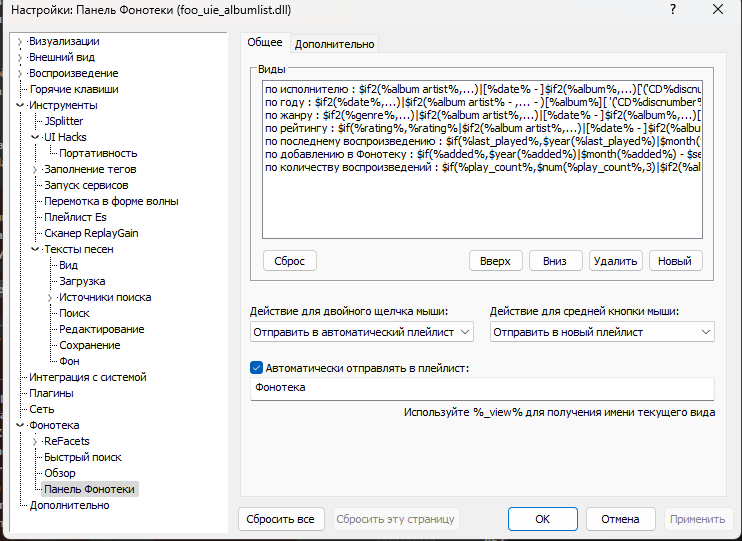Collapse the Фонотека tree node
This screenshot has height=541, width=742.
[x=20, y=426]
